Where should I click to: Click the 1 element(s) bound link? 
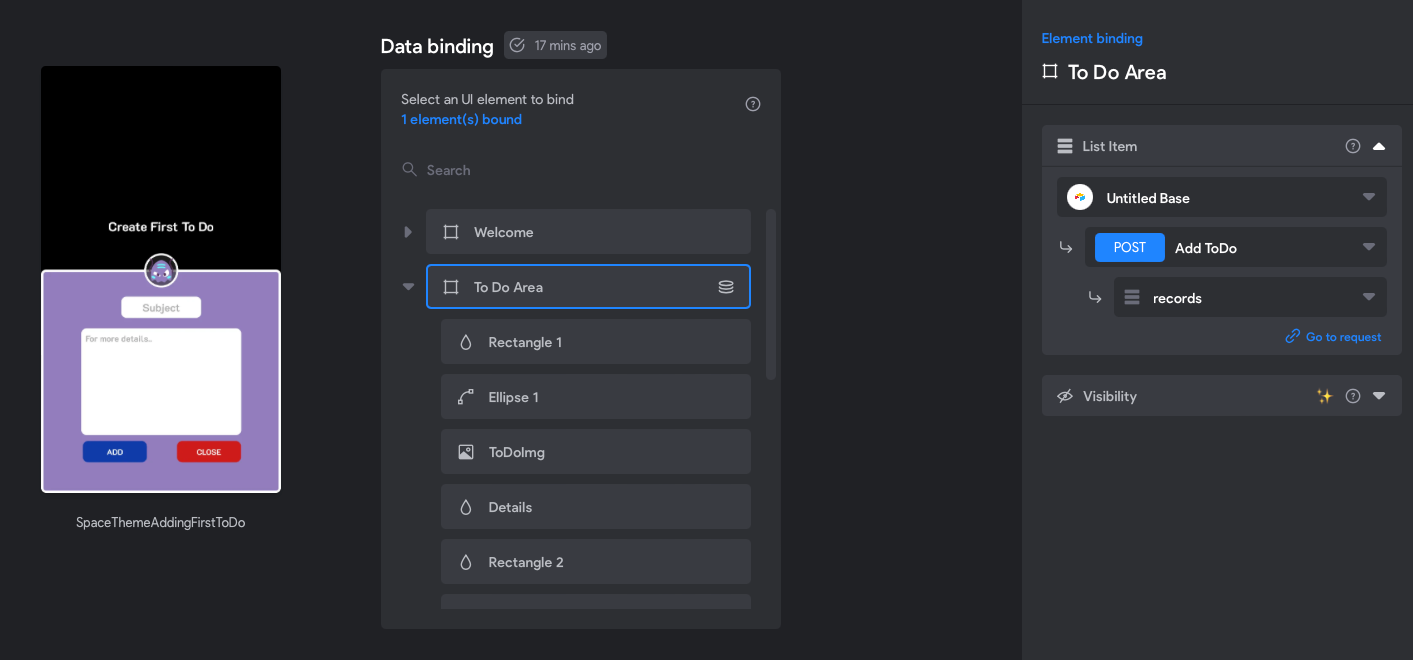coord(461,120)
